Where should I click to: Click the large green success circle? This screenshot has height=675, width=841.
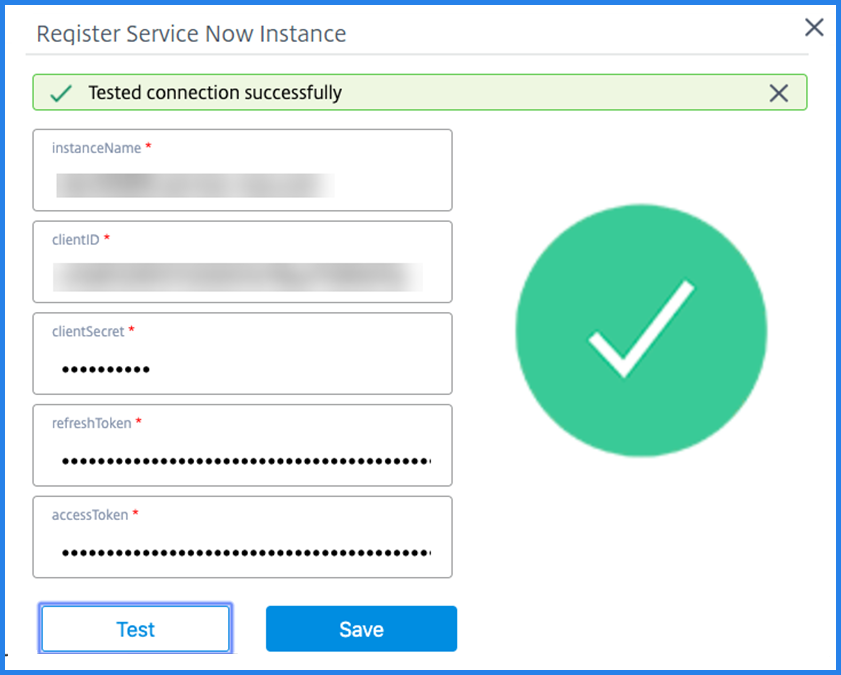[x=641, y=330]
